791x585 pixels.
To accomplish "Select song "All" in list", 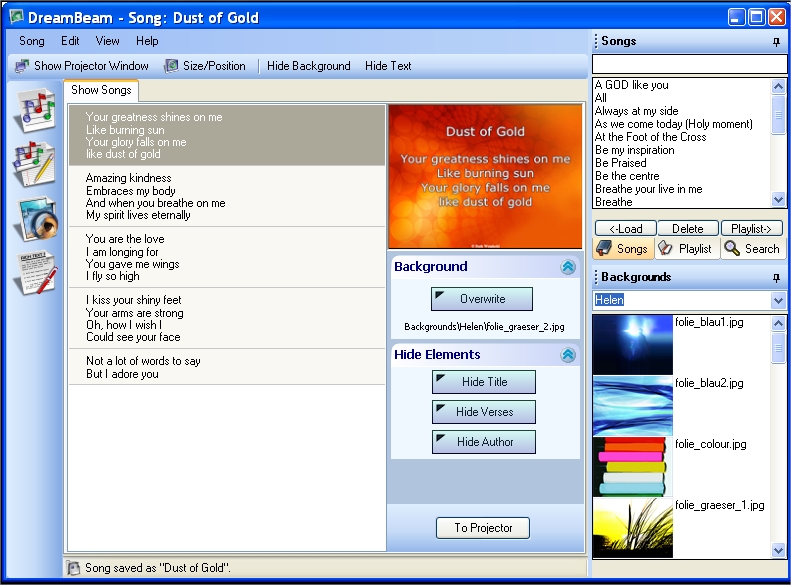I will click(x=601, y=98).
